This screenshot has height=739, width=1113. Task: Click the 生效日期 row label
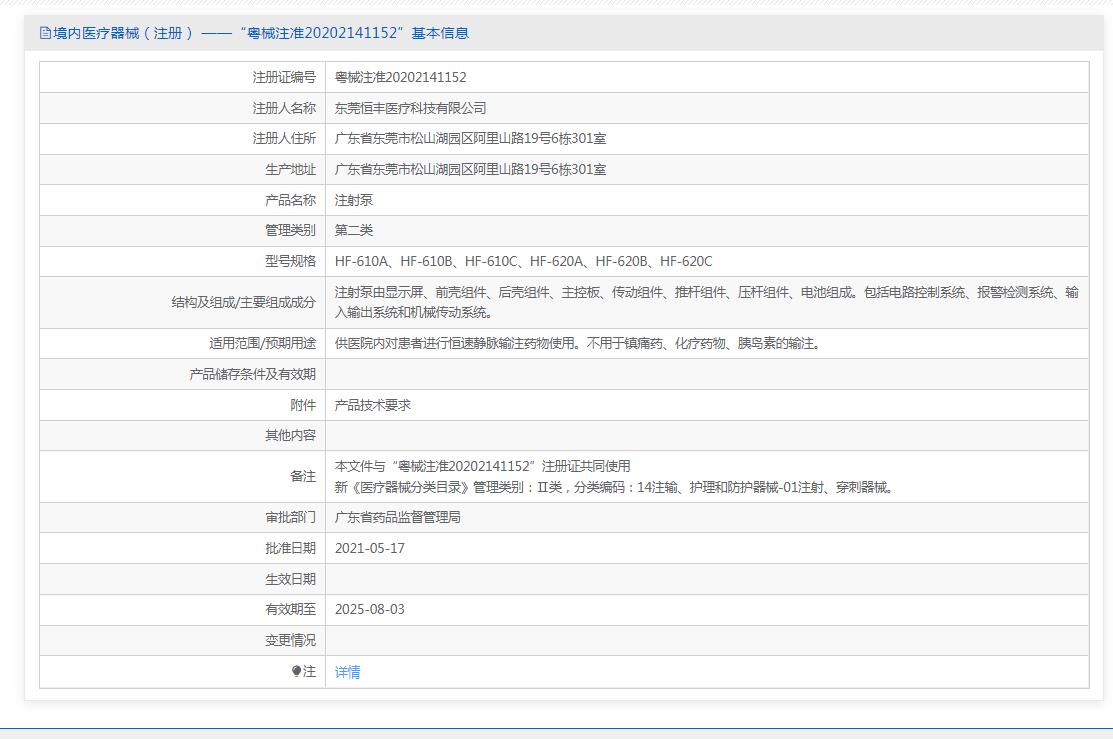[x=290, y=579]
